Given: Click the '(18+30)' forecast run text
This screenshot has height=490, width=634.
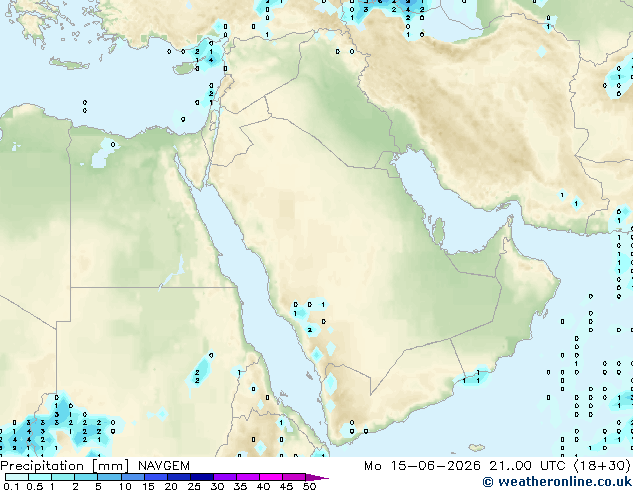Looking at the screenshot, I should 602,466.
